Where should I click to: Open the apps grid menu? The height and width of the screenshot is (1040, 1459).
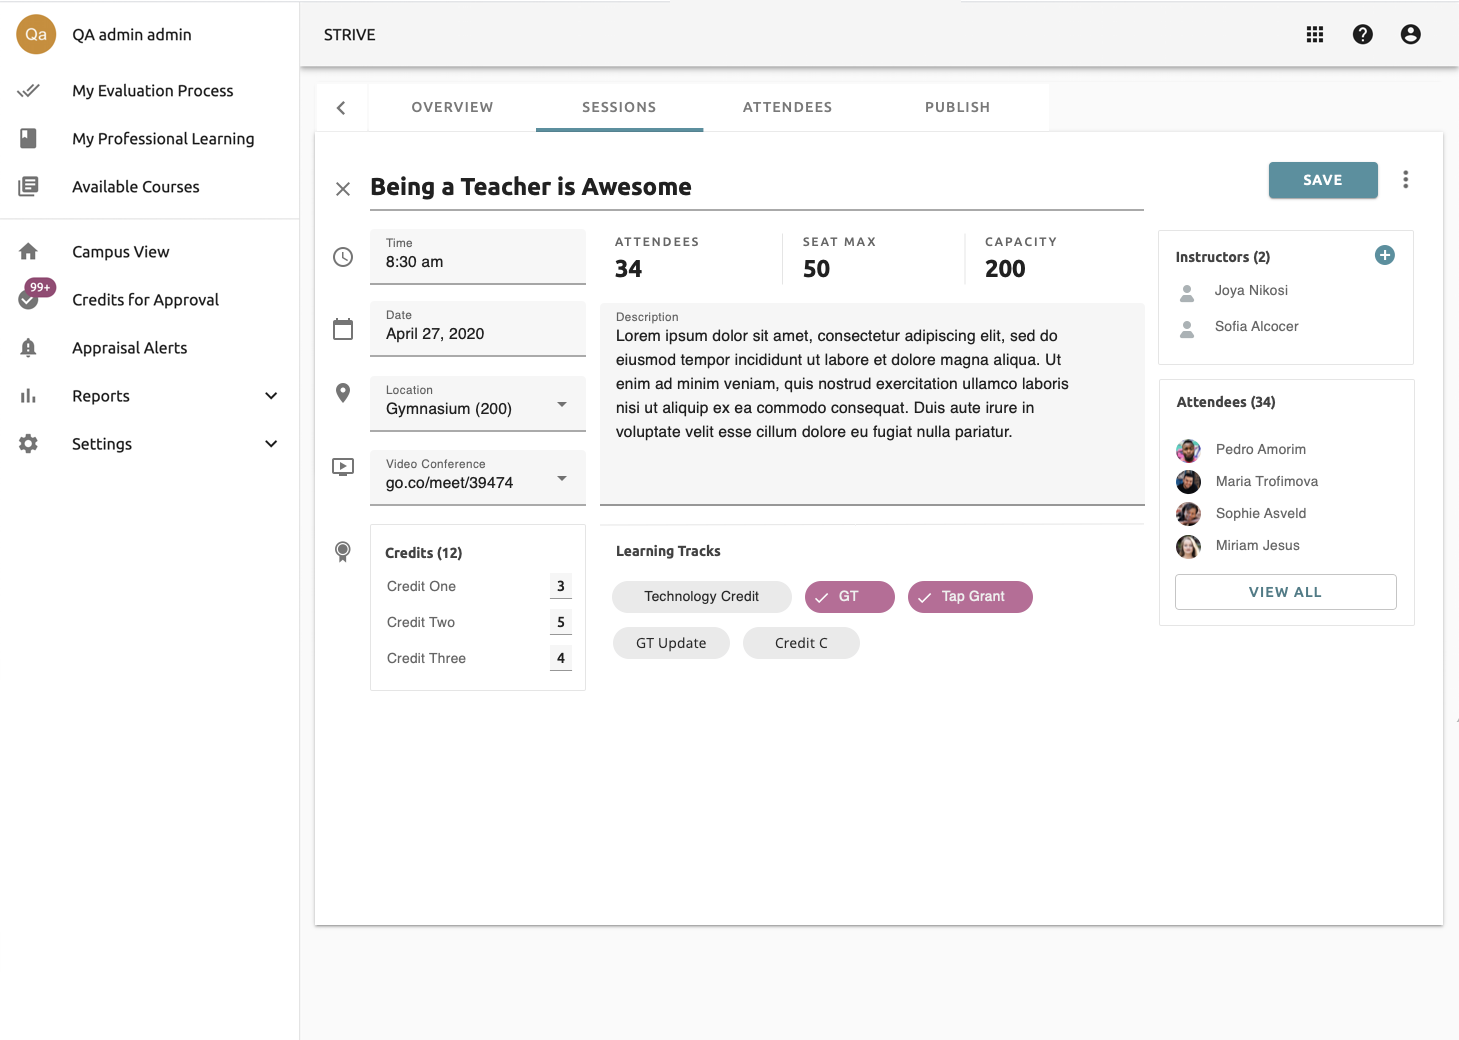(1314, 34)
